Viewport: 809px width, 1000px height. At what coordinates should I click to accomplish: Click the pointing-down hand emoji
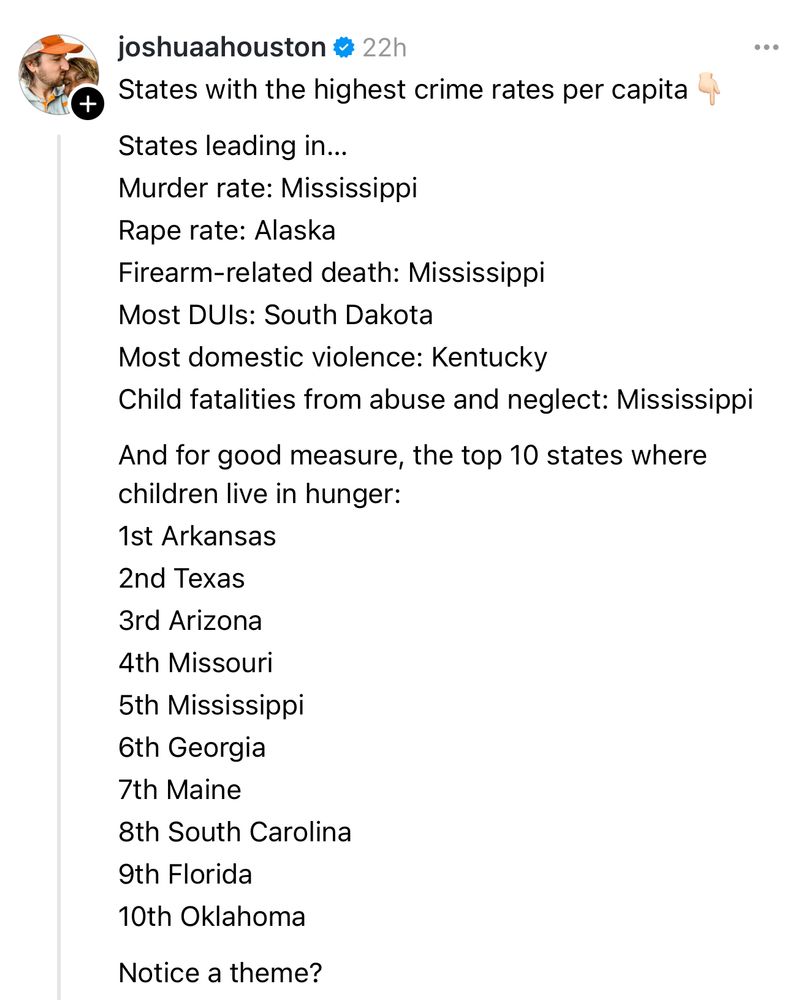[709, 90]
